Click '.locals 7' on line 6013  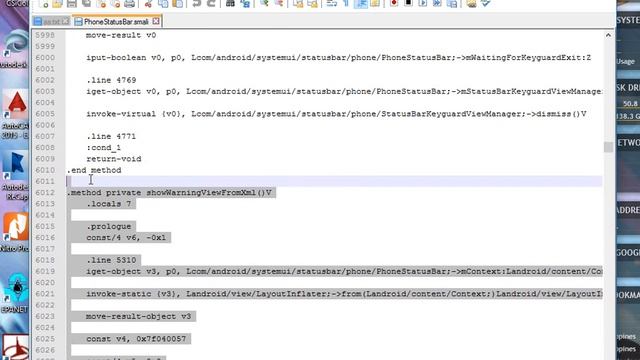tap(109, 204)
